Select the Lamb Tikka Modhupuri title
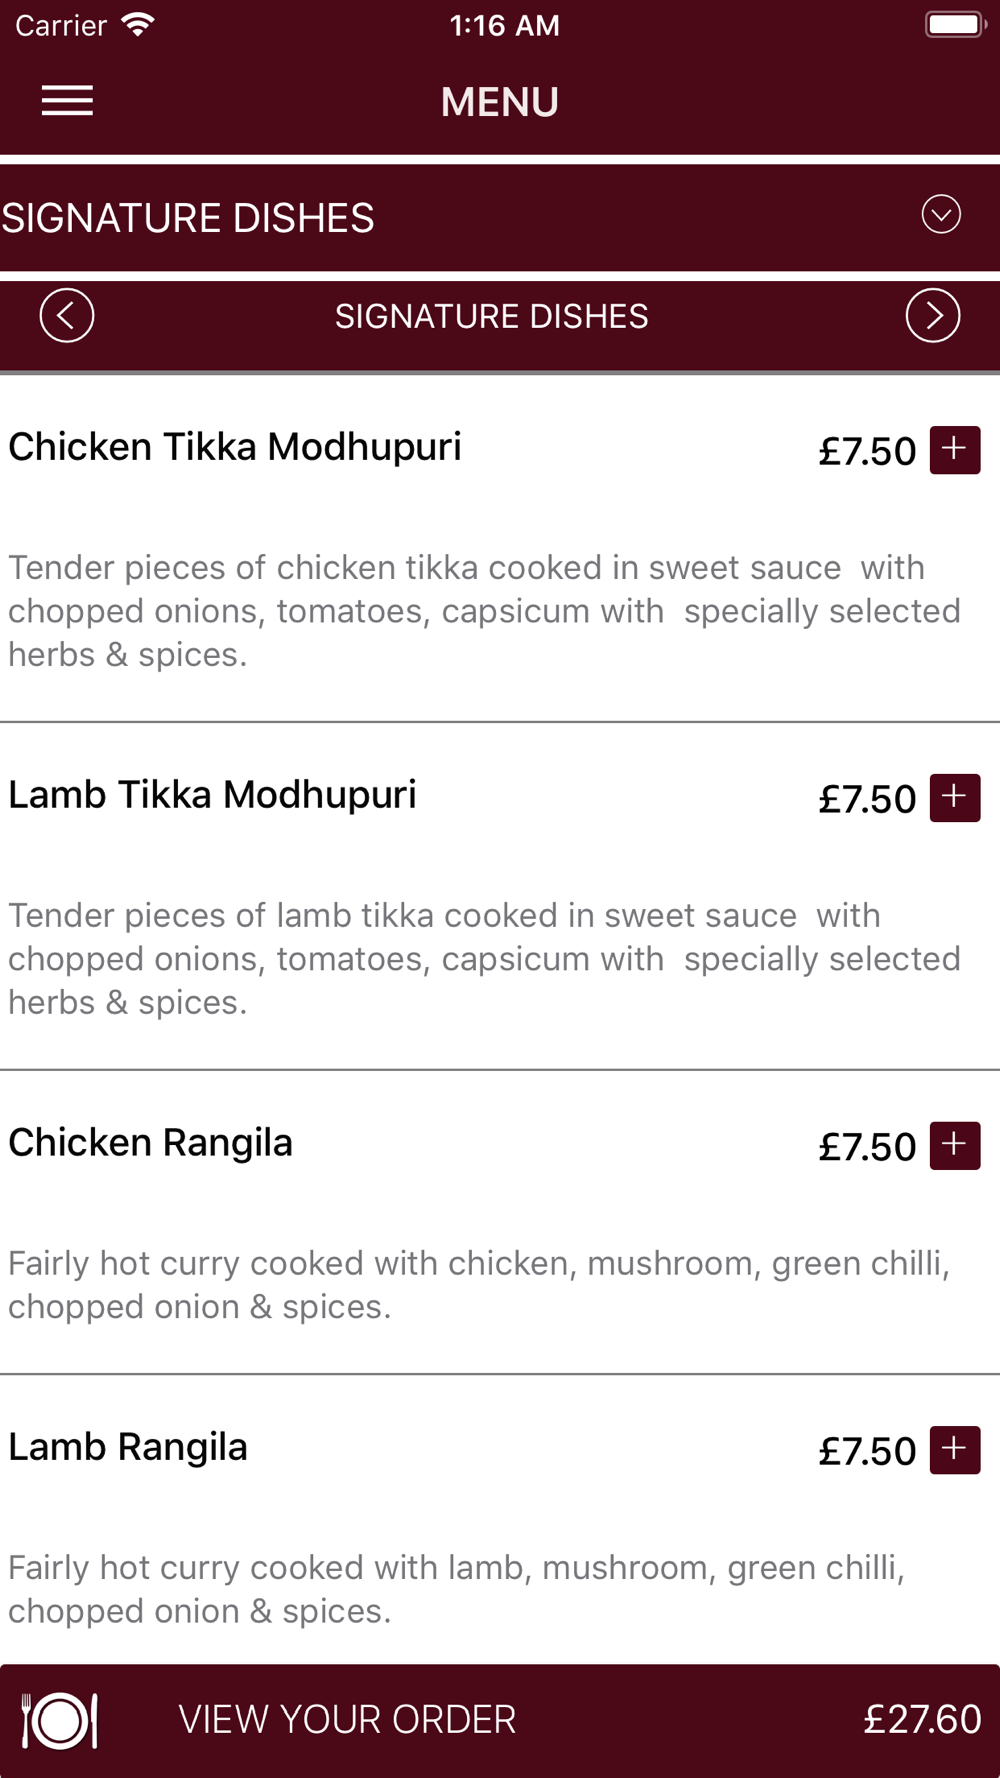The image size is (1000, 1778). (212, 795)
